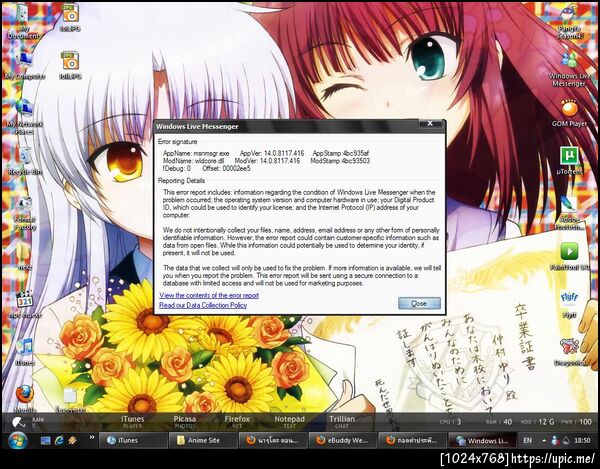
Task: Launch Windows Live Messenger desktop shortcut
Action: pos(569,70)
